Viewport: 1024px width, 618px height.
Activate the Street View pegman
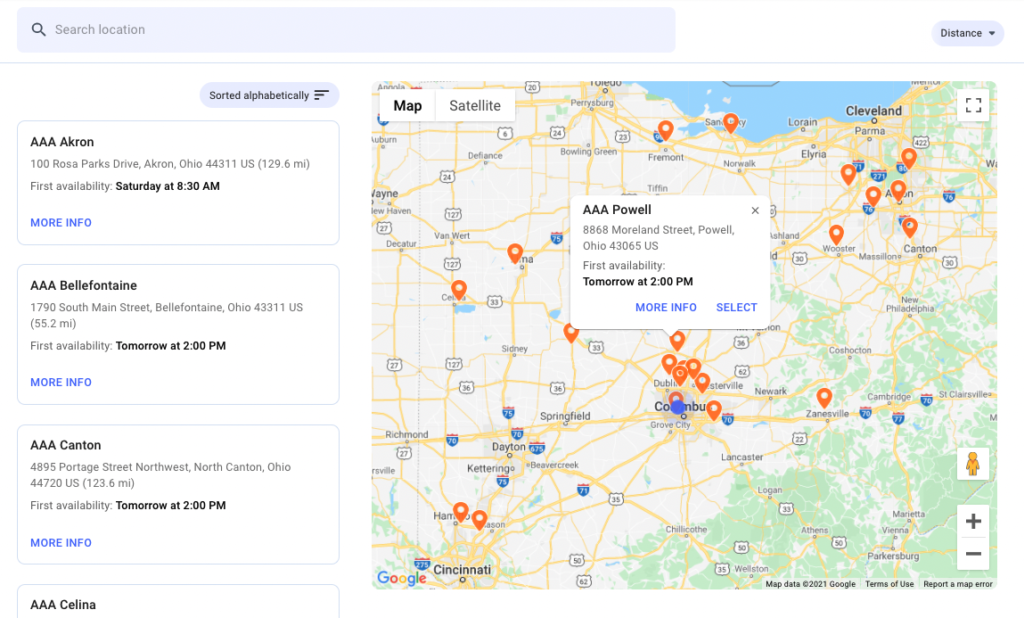(973, 464)
